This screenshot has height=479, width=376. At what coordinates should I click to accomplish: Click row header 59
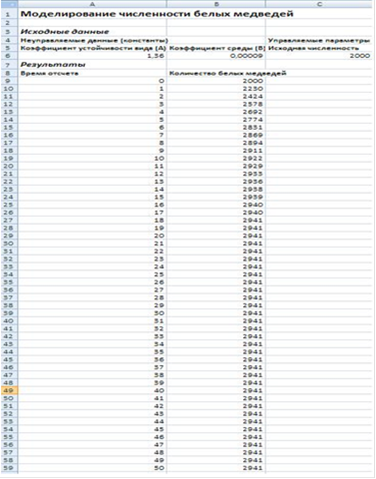coord(9,468)
